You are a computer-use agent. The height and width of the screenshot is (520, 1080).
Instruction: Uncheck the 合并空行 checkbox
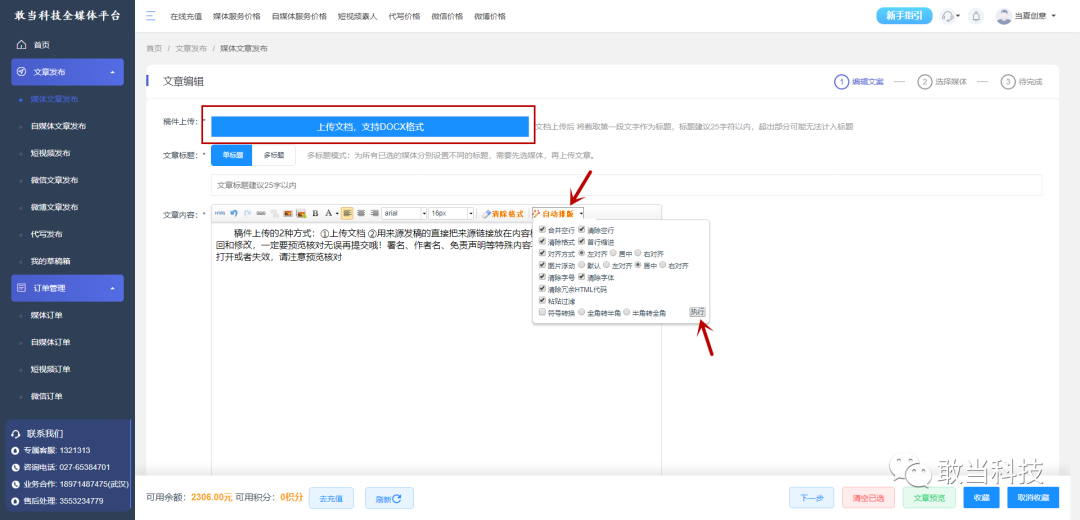point(543,230)
